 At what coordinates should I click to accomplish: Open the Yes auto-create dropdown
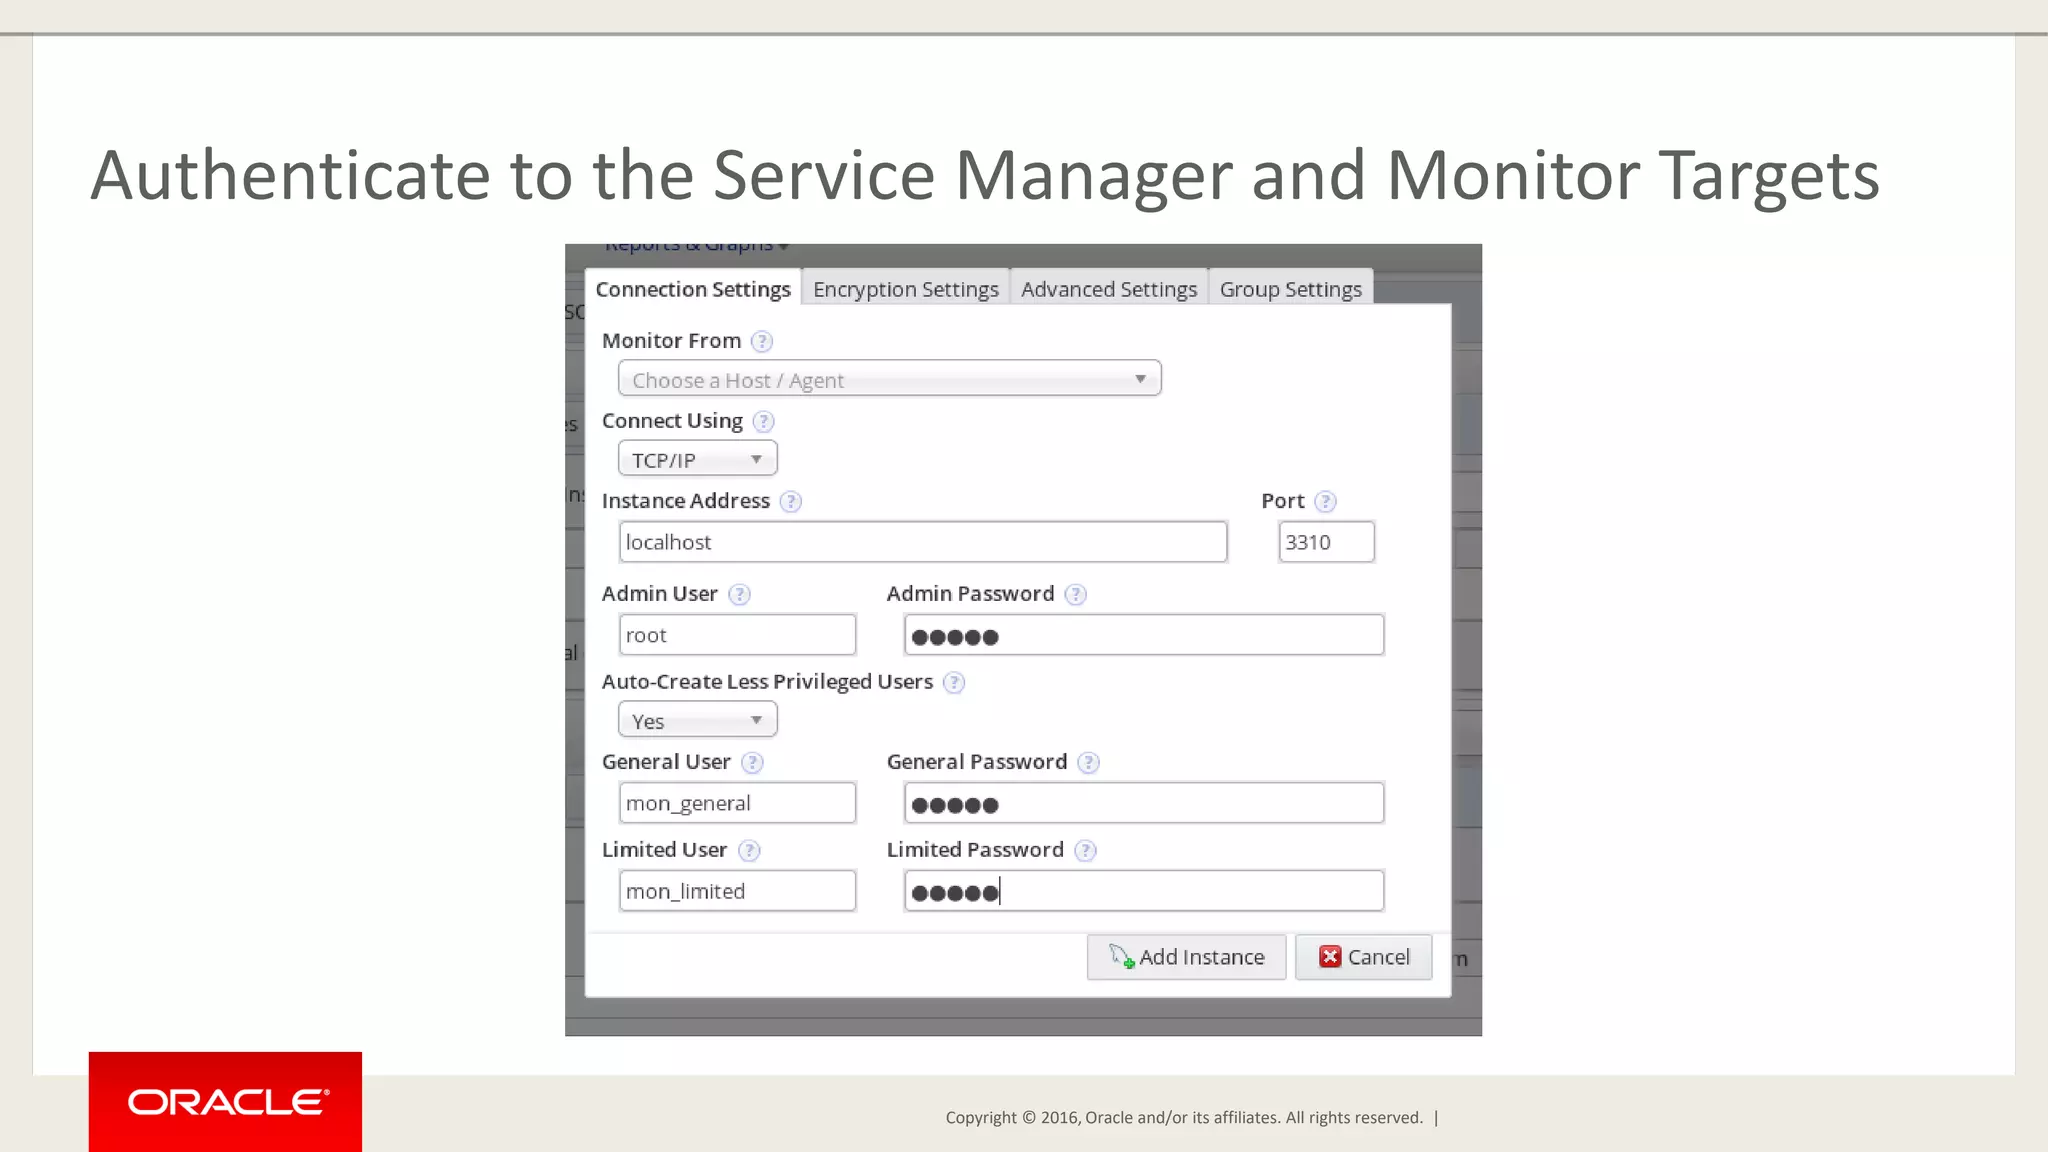[x=697, y=720]
